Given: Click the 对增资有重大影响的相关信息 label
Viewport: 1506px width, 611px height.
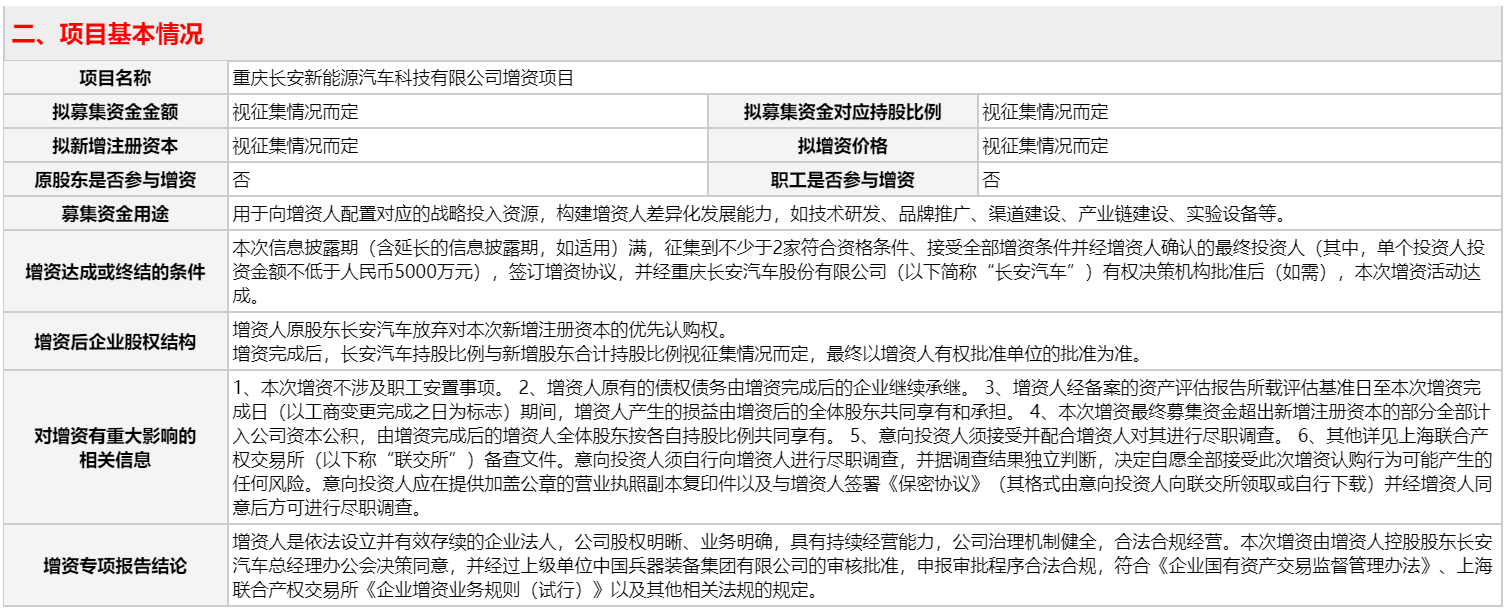Looking at the screenshot, I should (x=113, y=446).
